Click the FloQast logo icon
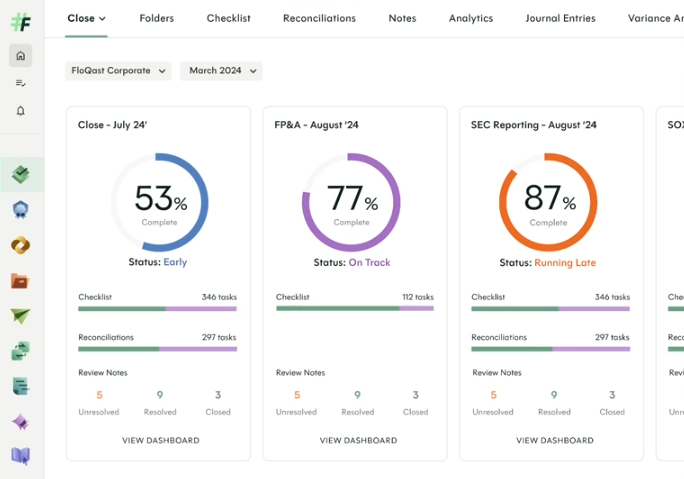The height and width of the screenshot is (479, 684). [20, 19]
